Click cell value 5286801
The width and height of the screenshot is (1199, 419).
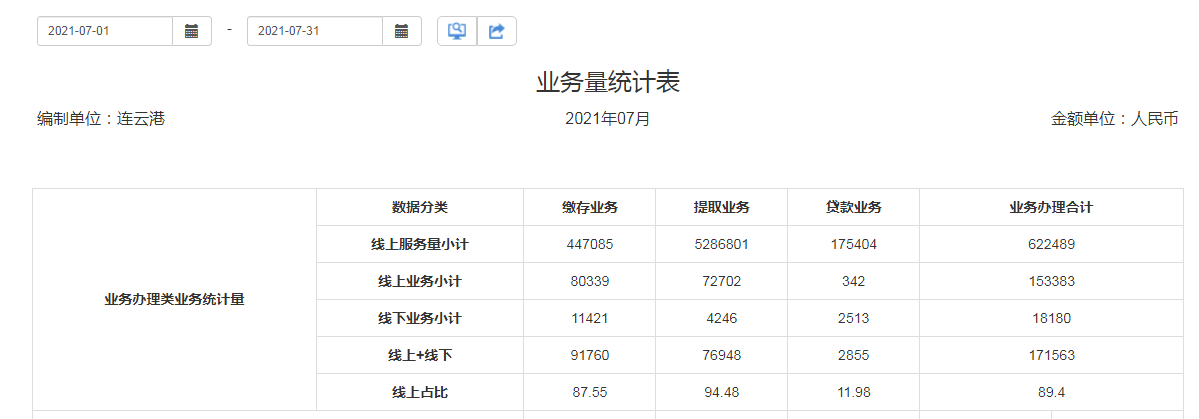[721, 245]
